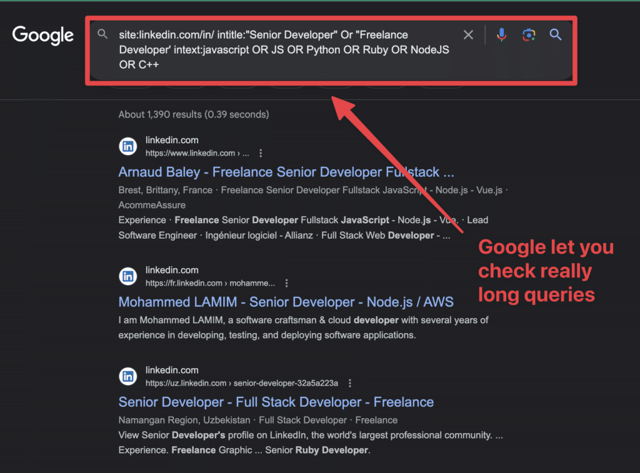This screenshot has width=640, height=473.
Task: Click the 'View Senior Developer's profile' snippet
Action: click(x=311, y=435)
